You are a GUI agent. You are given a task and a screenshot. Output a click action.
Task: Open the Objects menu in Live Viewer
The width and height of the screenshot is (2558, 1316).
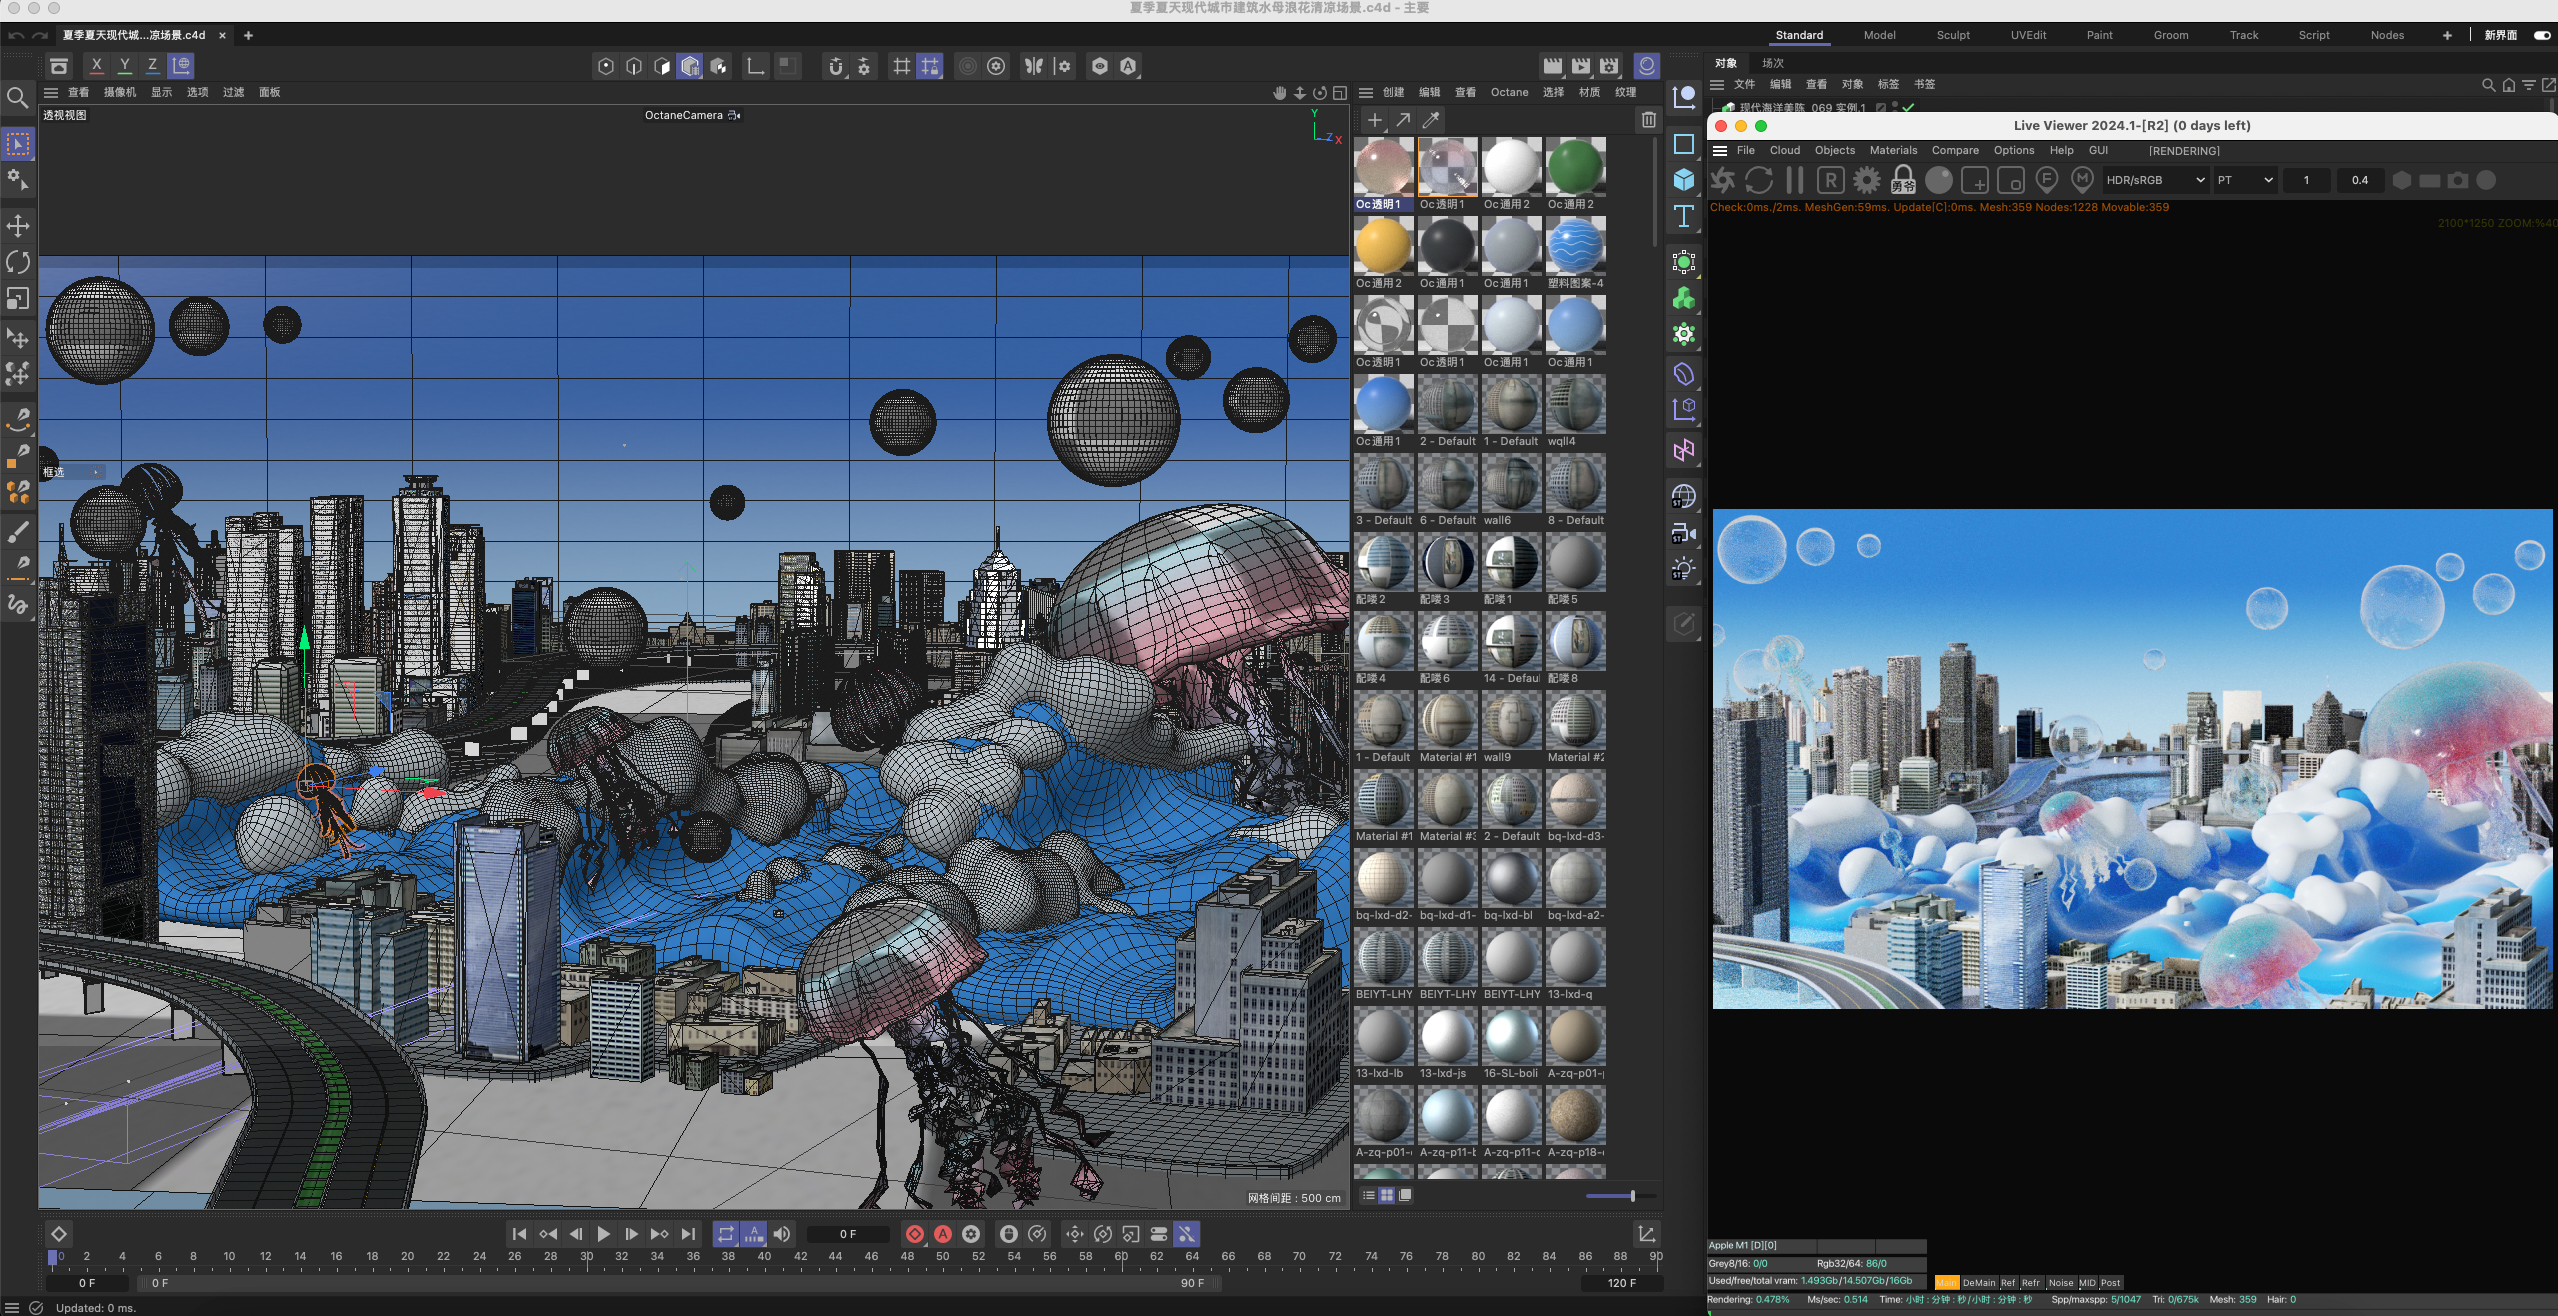(1834, 151)
